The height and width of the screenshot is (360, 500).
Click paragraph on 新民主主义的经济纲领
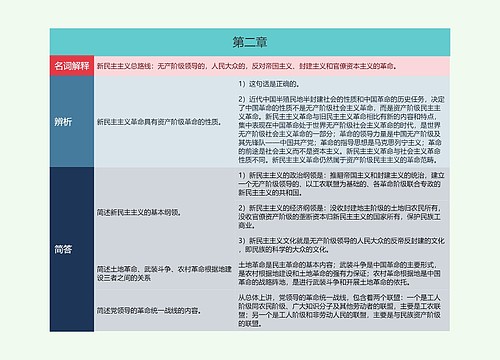[340, 217]
